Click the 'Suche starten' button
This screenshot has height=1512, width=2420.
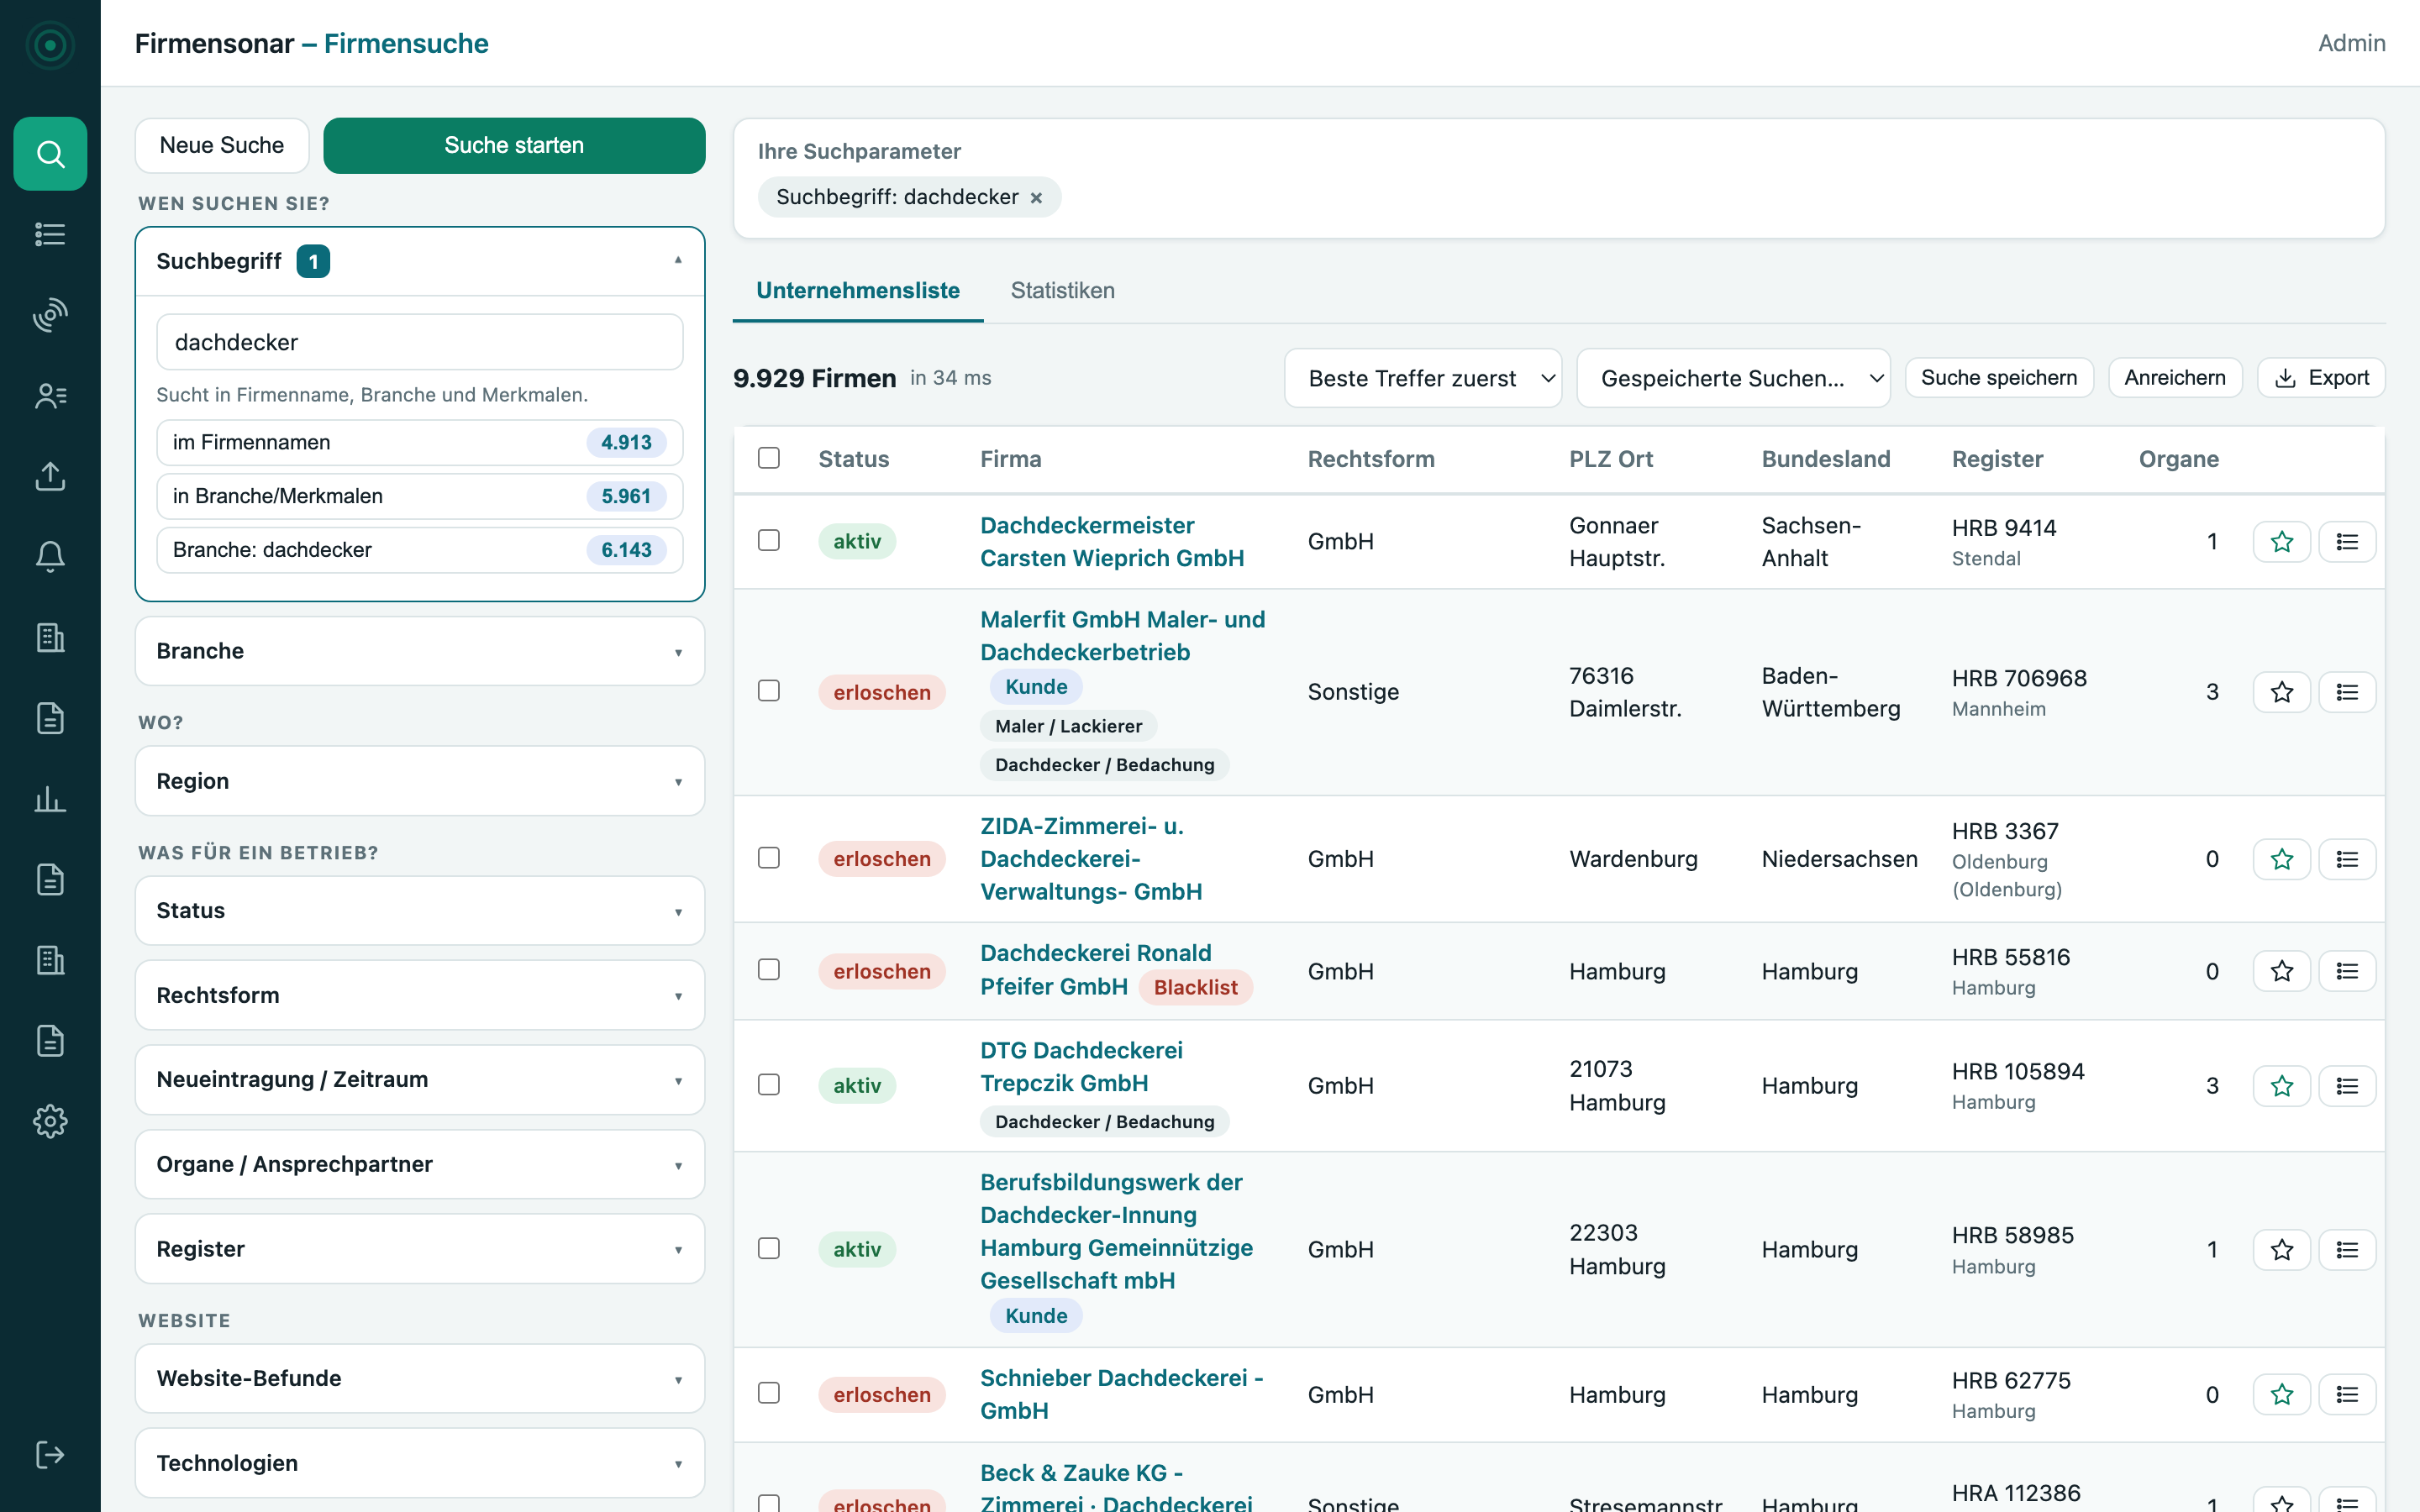(x=514, y=145)
